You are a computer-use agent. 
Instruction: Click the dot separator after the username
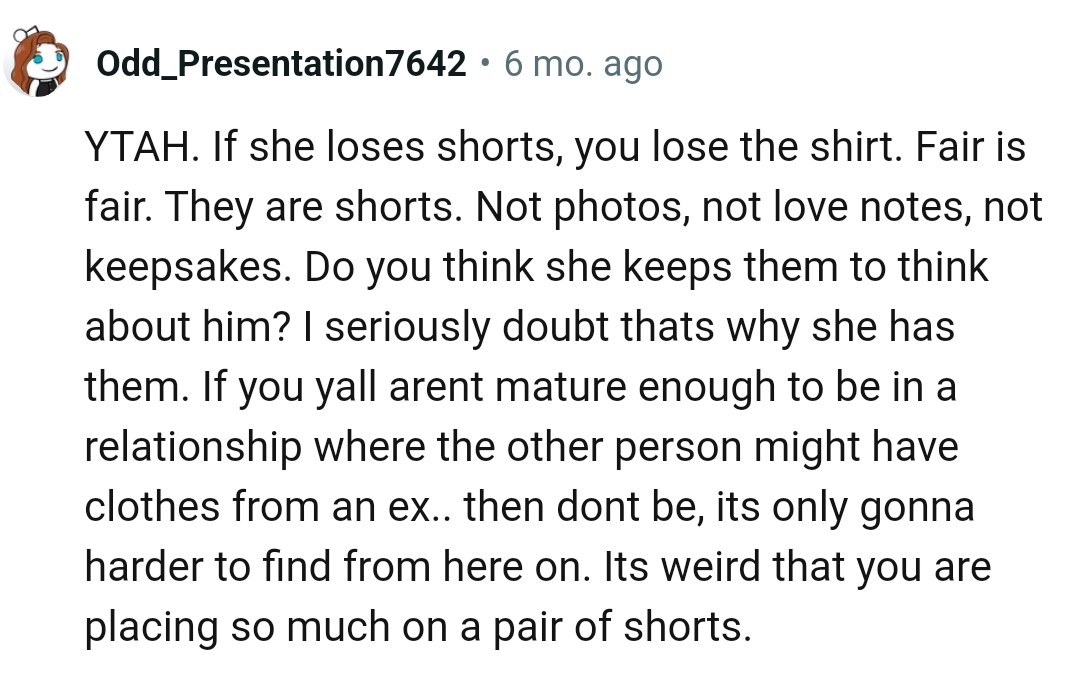485,63
